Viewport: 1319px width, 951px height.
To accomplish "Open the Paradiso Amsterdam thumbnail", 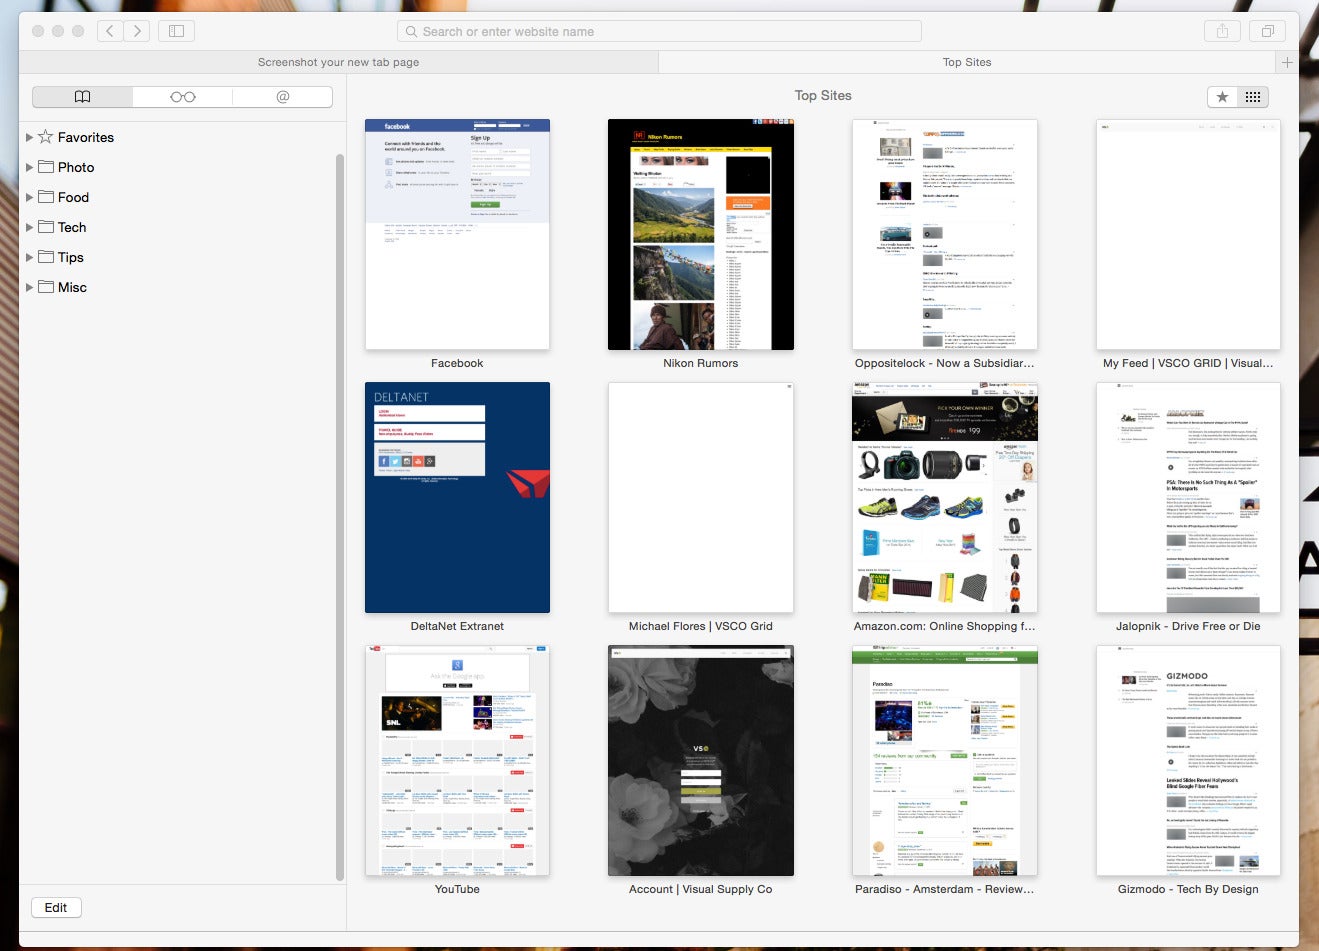I will pyautogui.click(x=945, y=761).
